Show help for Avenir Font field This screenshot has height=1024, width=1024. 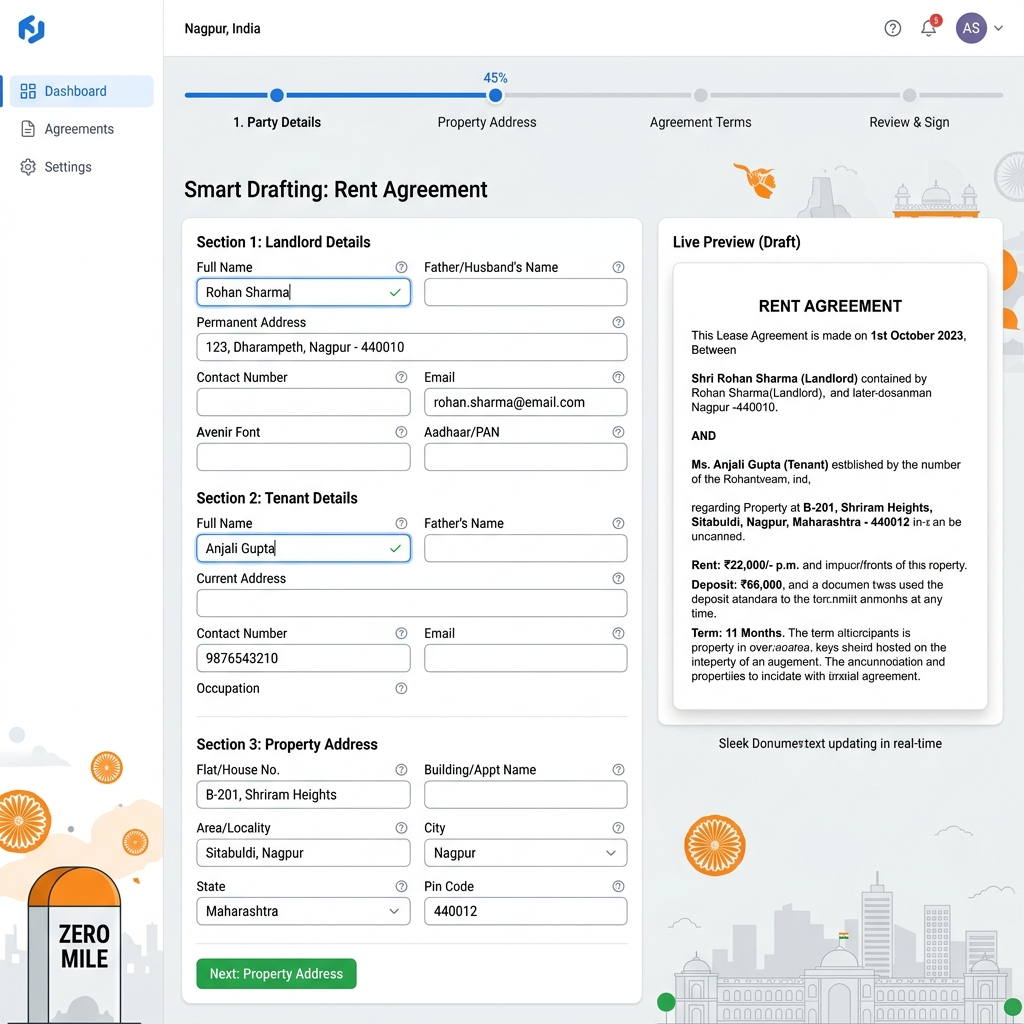401,432
